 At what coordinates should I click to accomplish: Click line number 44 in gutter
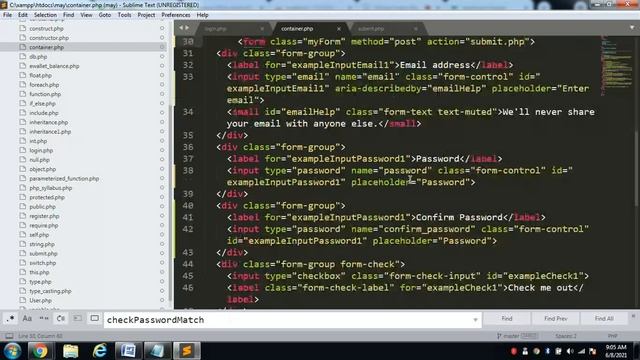point(188,264)
